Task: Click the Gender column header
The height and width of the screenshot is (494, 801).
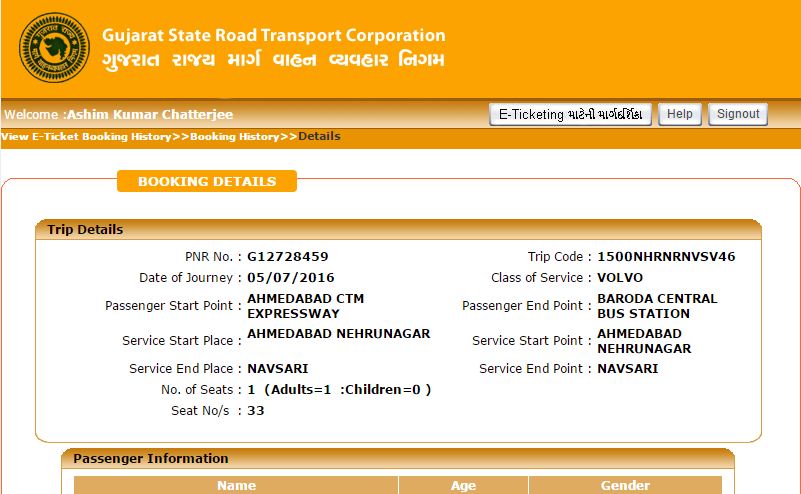Action: 625,485
